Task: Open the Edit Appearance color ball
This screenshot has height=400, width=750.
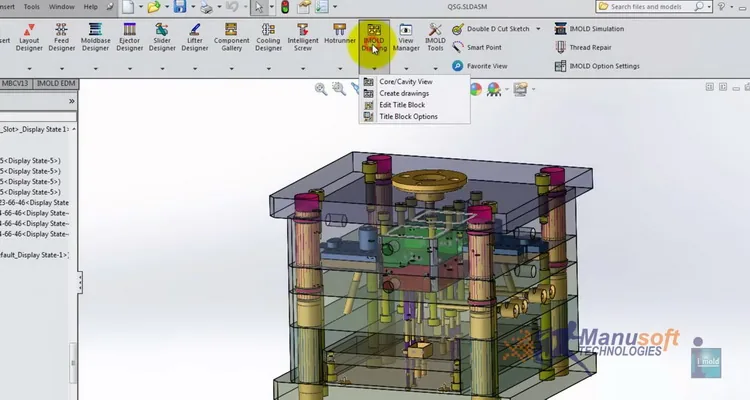Action: tap(475, 89)
